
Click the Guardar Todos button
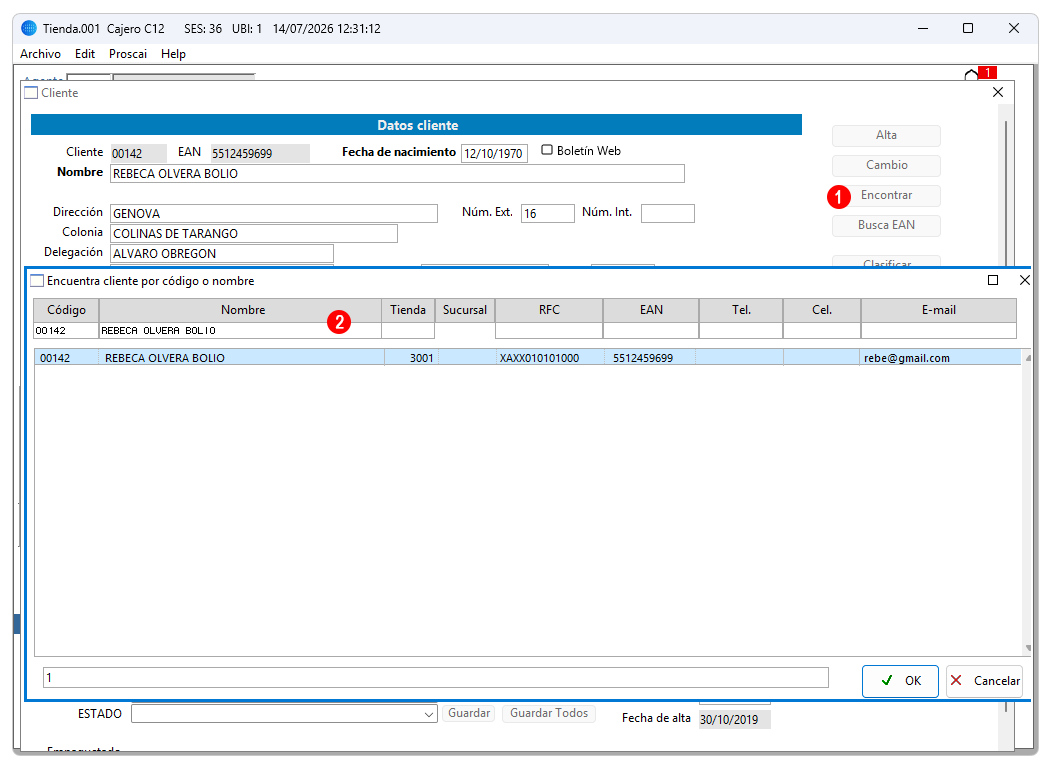(x=549, y=713)
